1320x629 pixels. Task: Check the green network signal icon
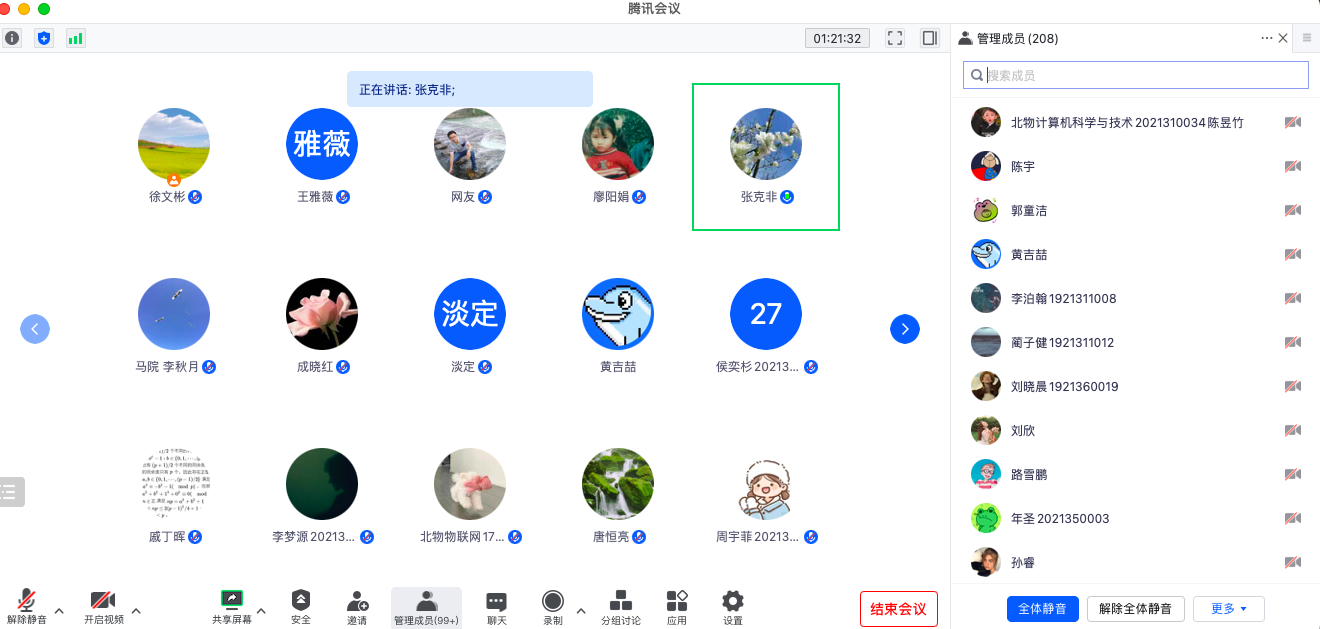[75, 38]
